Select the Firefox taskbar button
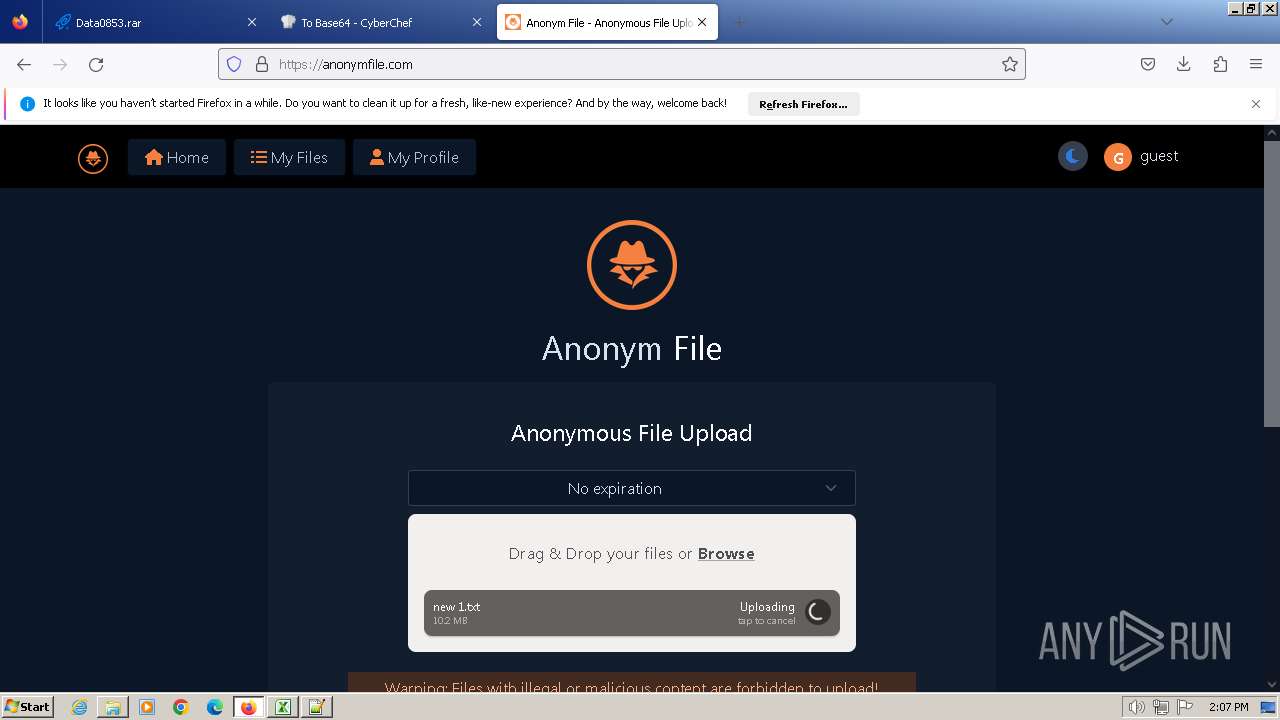 [x=249, y=707]
